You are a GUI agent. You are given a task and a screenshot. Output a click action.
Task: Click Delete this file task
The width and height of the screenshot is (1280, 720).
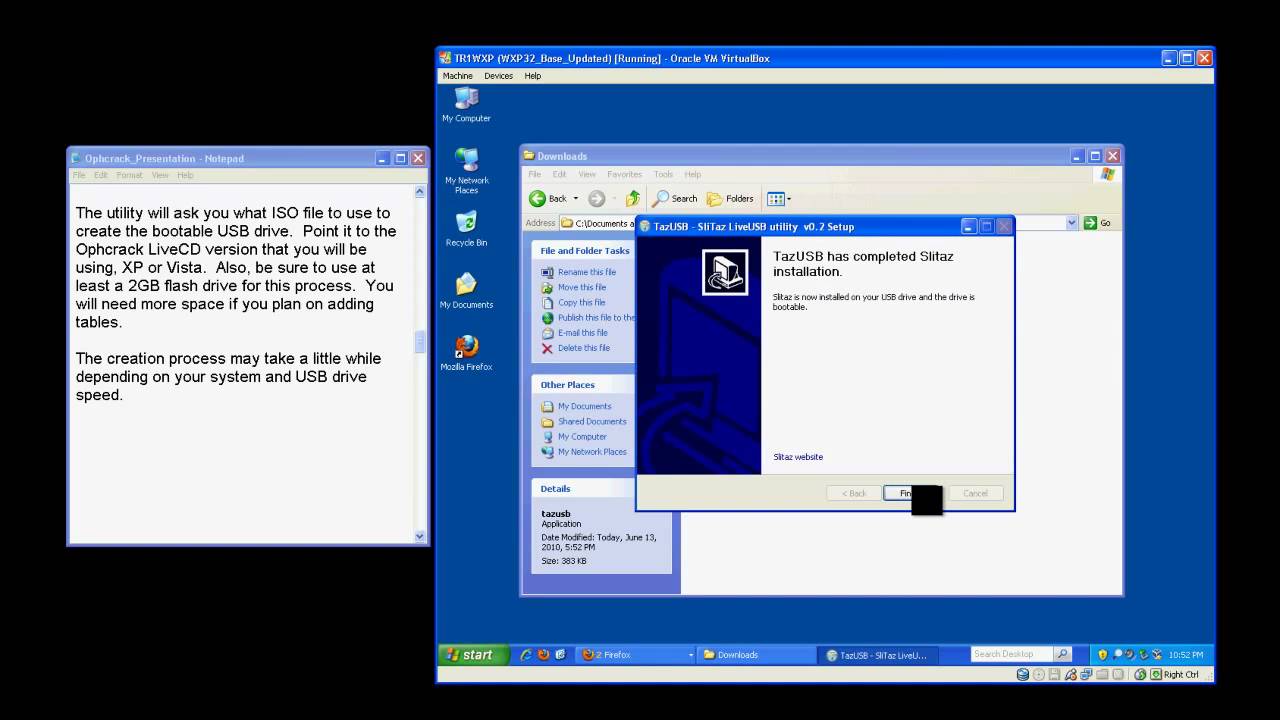click(575, 348)
